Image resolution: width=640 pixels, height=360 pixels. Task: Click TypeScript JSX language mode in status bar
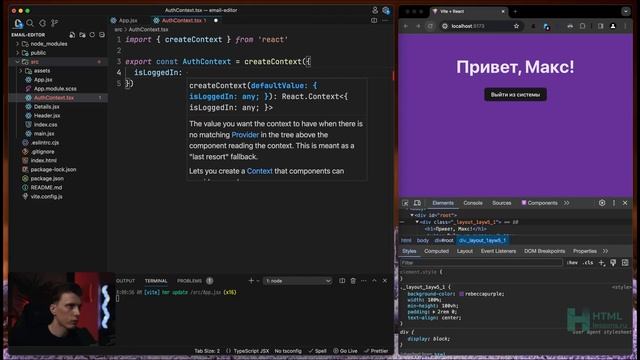(x=251, y=351)
